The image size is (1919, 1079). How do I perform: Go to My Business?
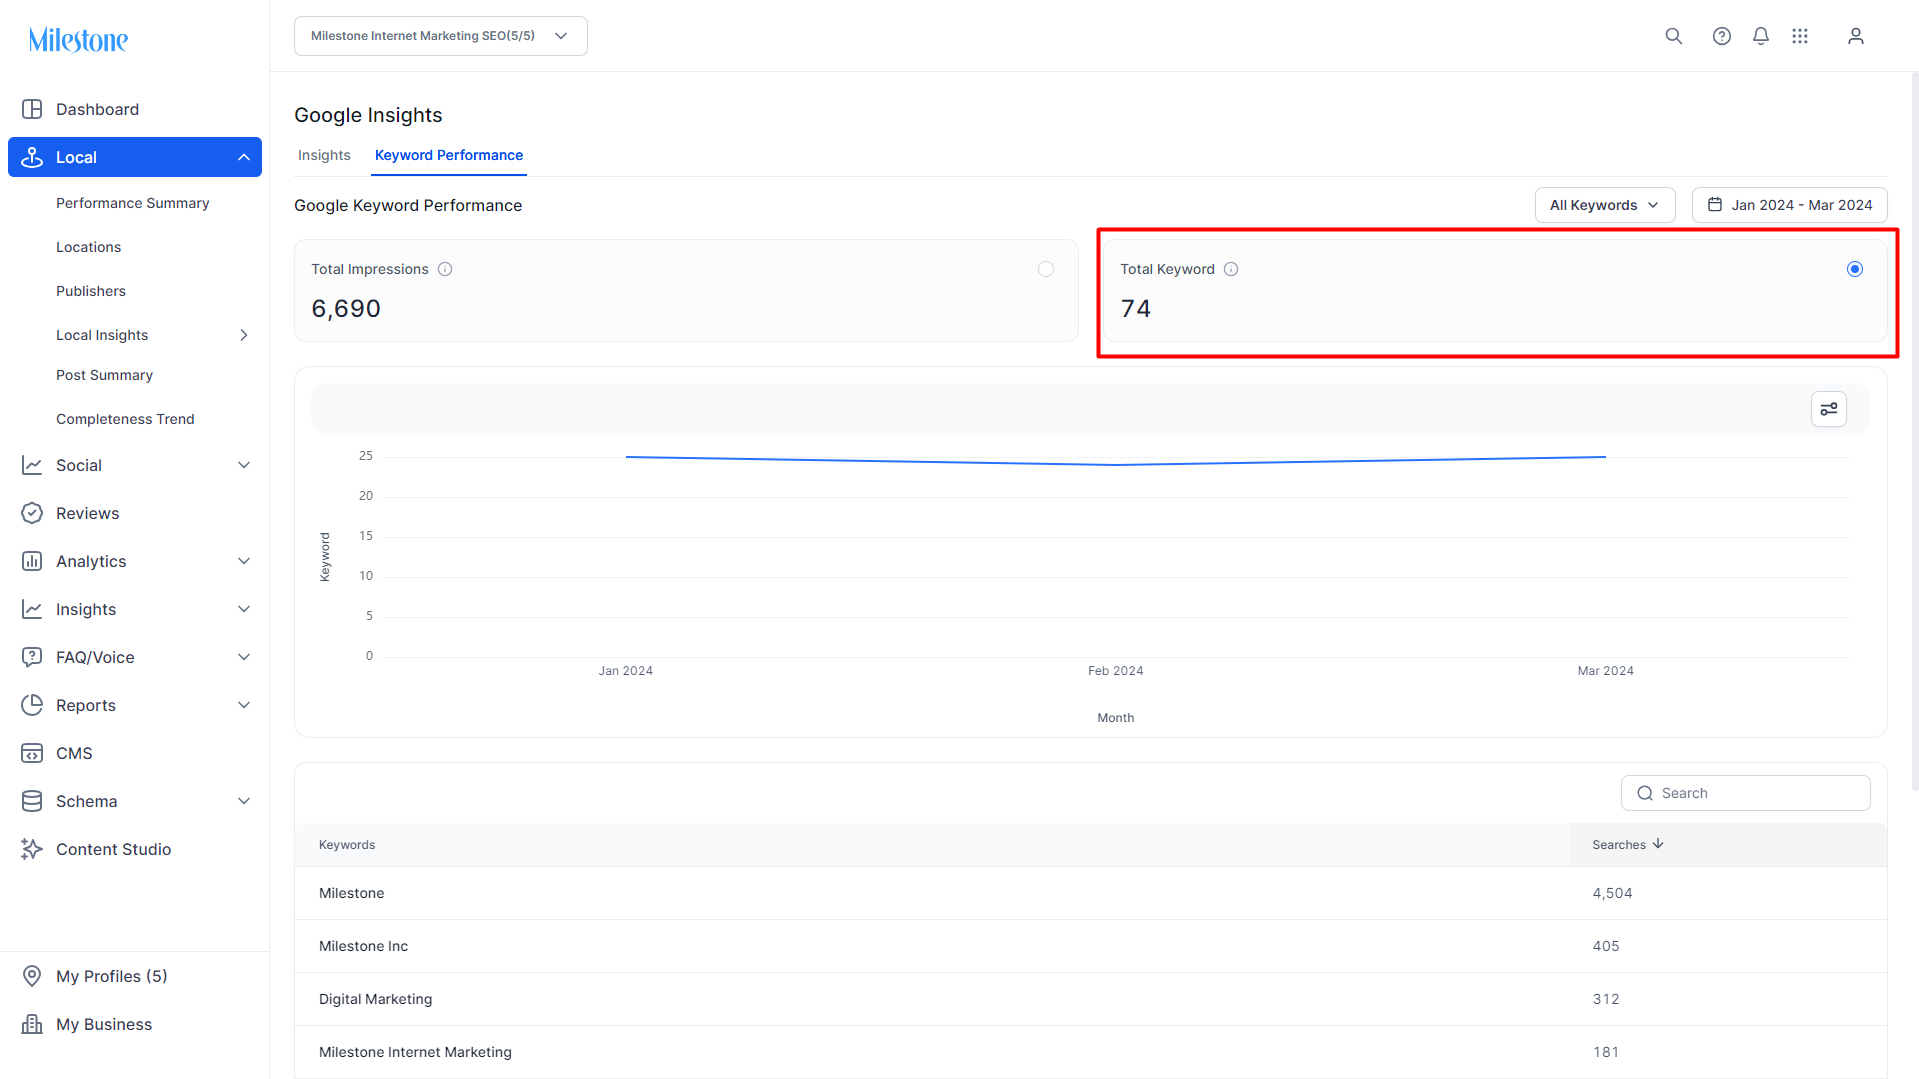coord(104,1024)
